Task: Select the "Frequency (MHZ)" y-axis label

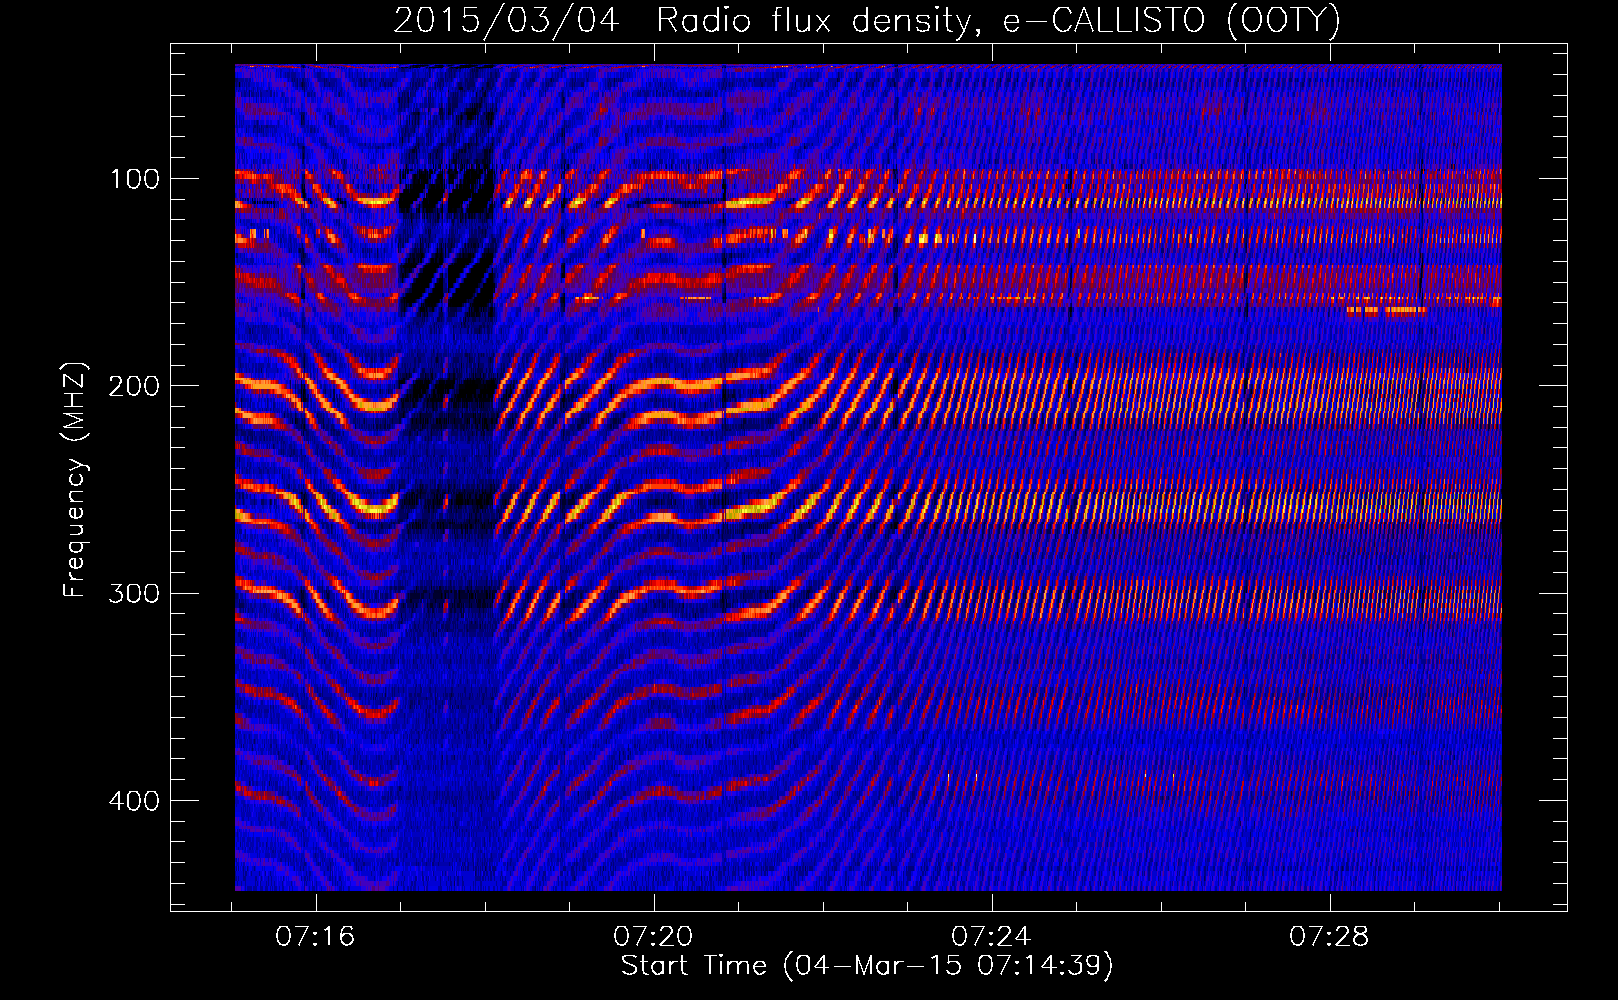Action: (75, 479)
